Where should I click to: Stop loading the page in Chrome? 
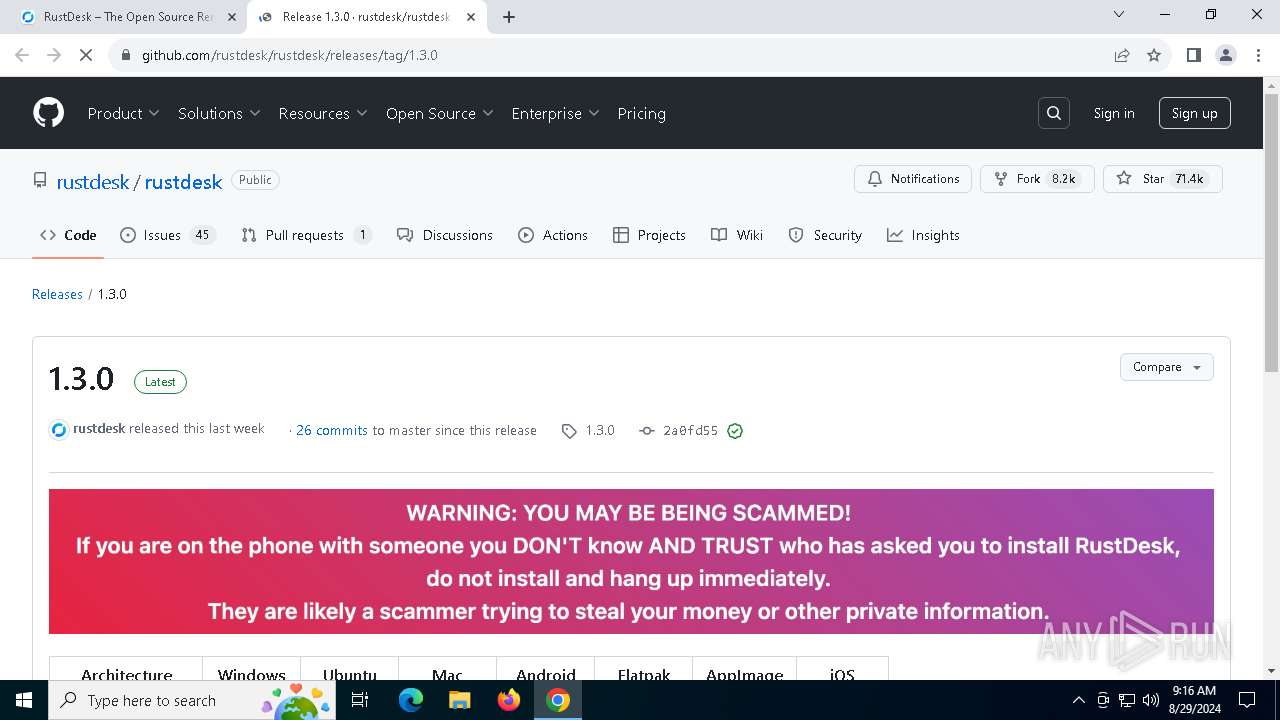click(86, 55)
